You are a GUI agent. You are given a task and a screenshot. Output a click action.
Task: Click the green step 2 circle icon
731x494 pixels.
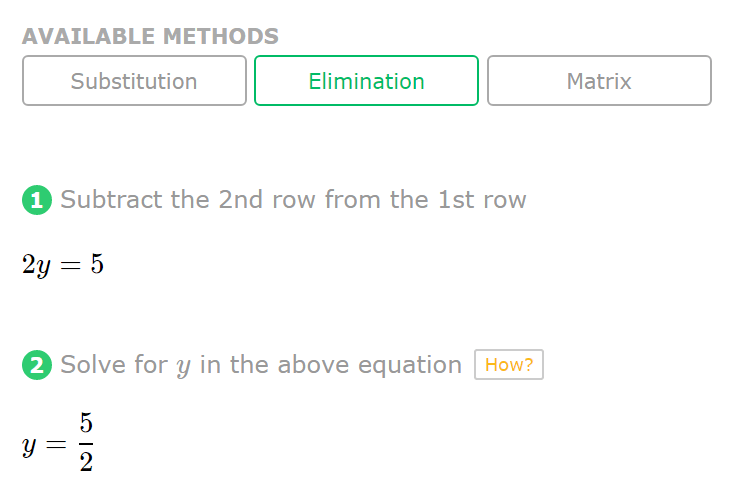coord(37,365)
